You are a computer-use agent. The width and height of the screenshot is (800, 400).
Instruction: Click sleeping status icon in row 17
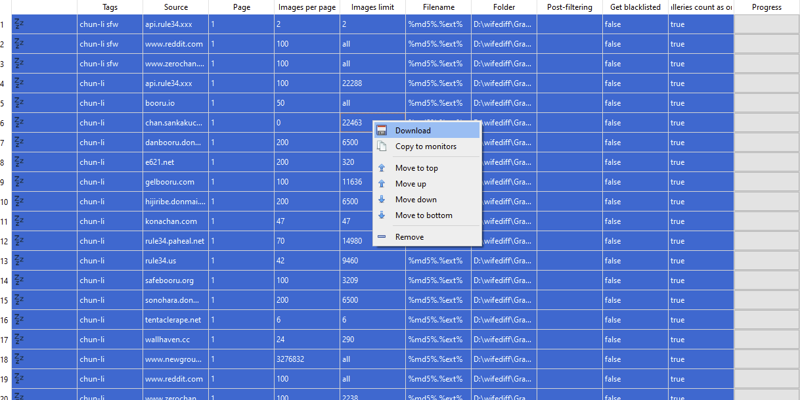(x=19, y=339)
